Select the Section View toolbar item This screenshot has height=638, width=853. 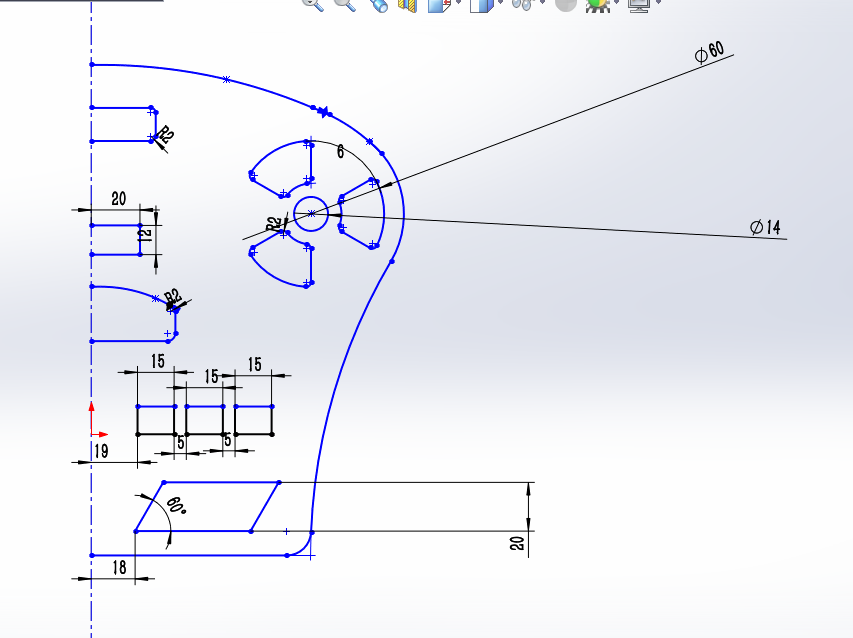[405, 5]
